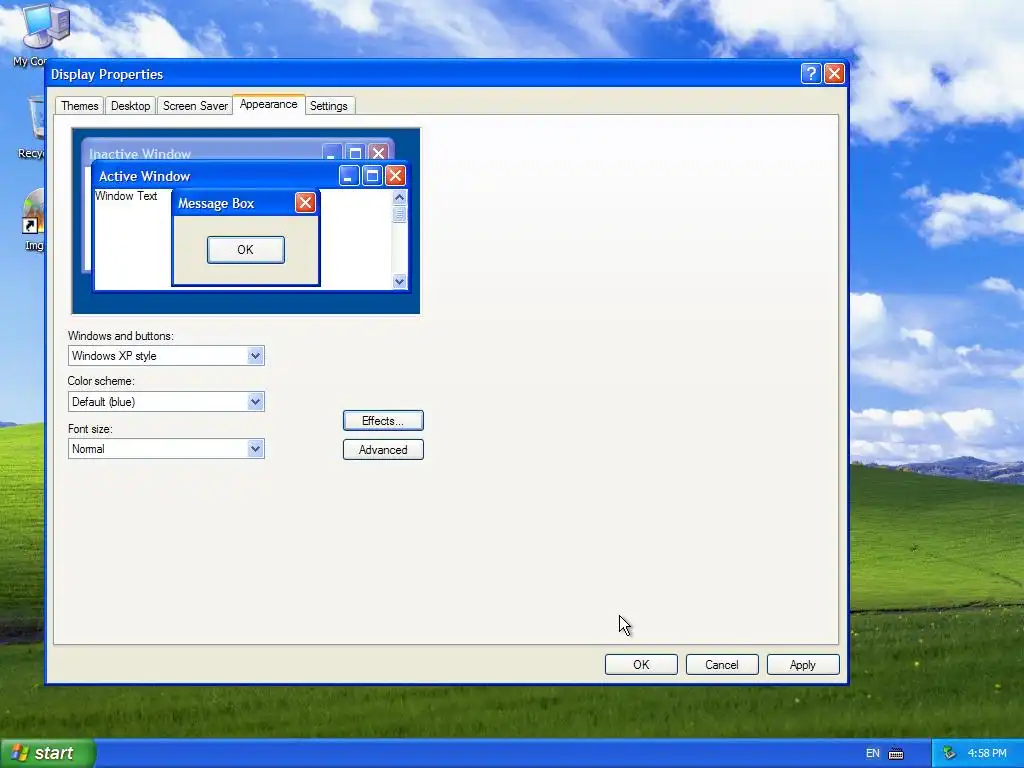Select the Appearance tab

pos(268,104)
